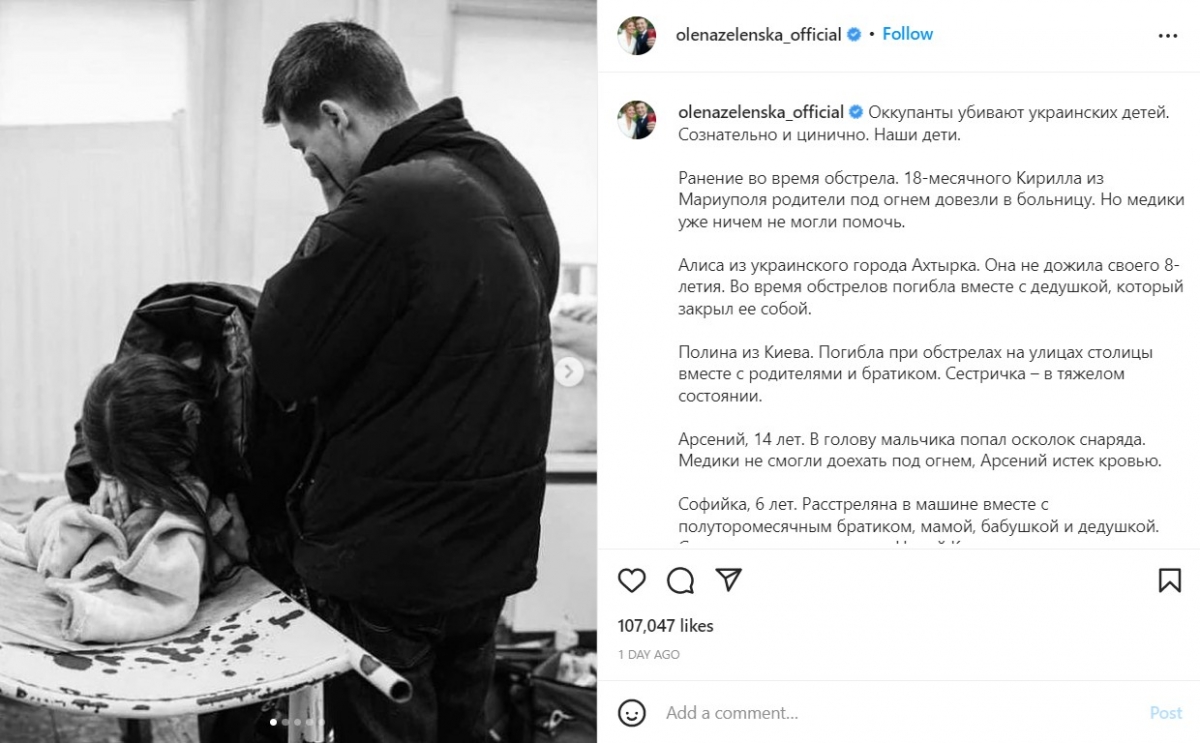Click the header profile avatar
The width and height of the screenshot is (1200, 743).
pos(637,35)
